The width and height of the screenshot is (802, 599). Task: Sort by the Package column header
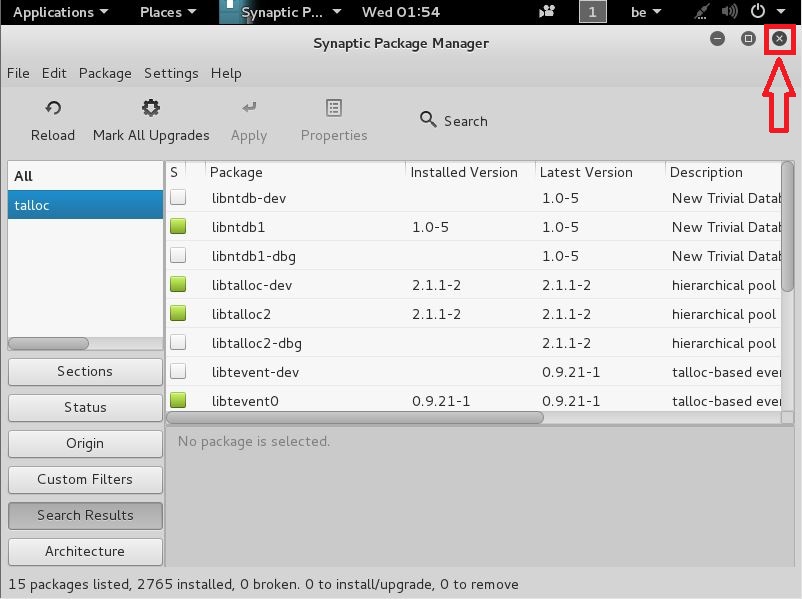(305, 172)
